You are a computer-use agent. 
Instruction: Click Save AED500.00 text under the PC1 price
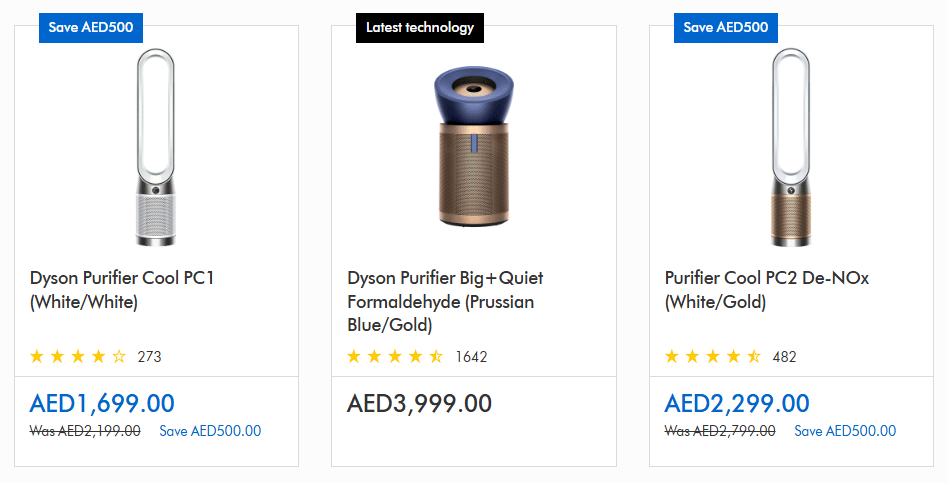pyautogui.click(x=210, y=431)
